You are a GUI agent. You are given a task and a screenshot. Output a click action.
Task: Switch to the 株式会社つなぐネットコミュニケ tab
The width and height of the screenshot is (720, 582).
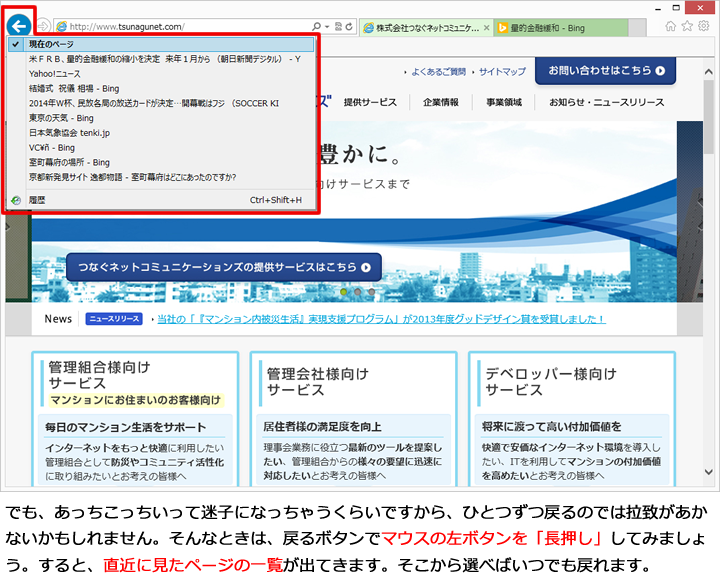(x=427, y=28)
